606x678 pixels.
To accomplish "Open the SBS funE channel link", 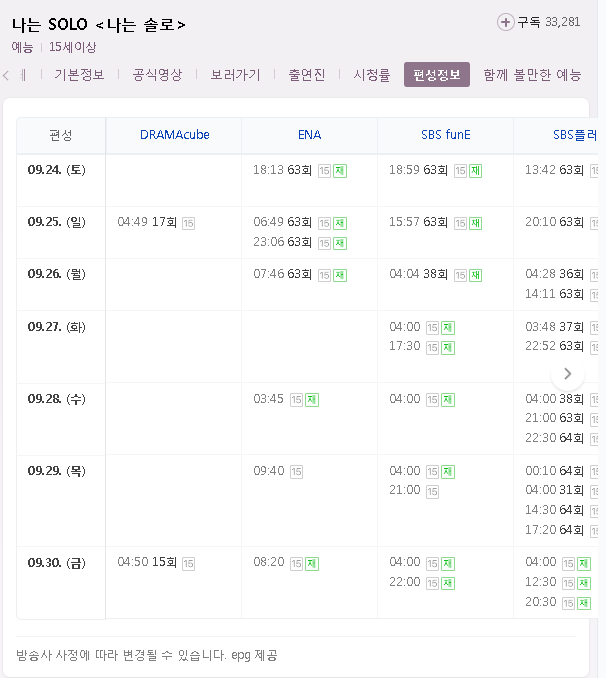I will coord(446,135).
